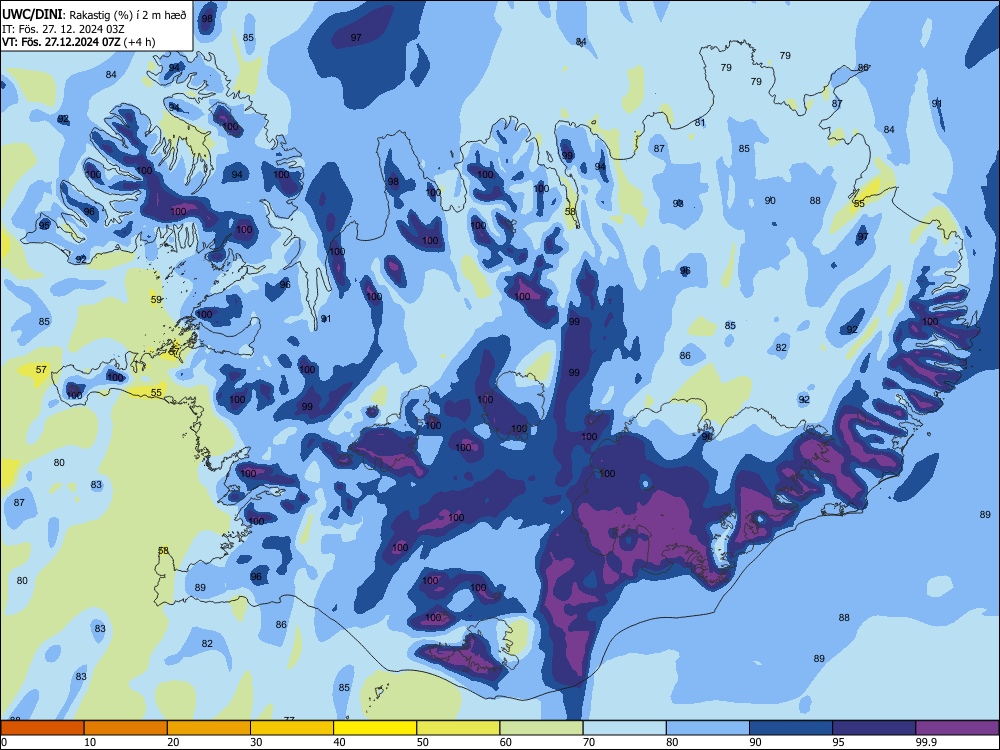
Task: Click the legend tick label 50
Action: click(x=423, y=742)
